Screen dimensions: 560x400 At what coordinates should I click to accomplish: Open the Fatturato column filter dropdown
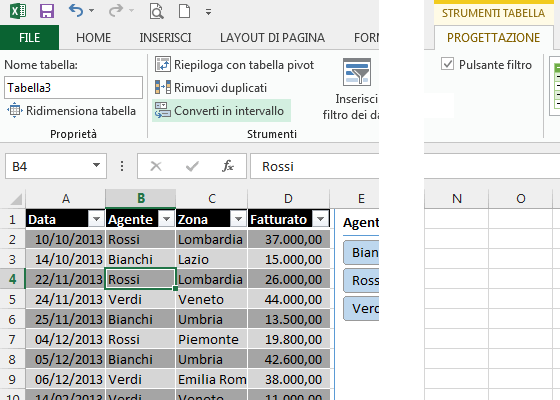(x=320, y=219)
